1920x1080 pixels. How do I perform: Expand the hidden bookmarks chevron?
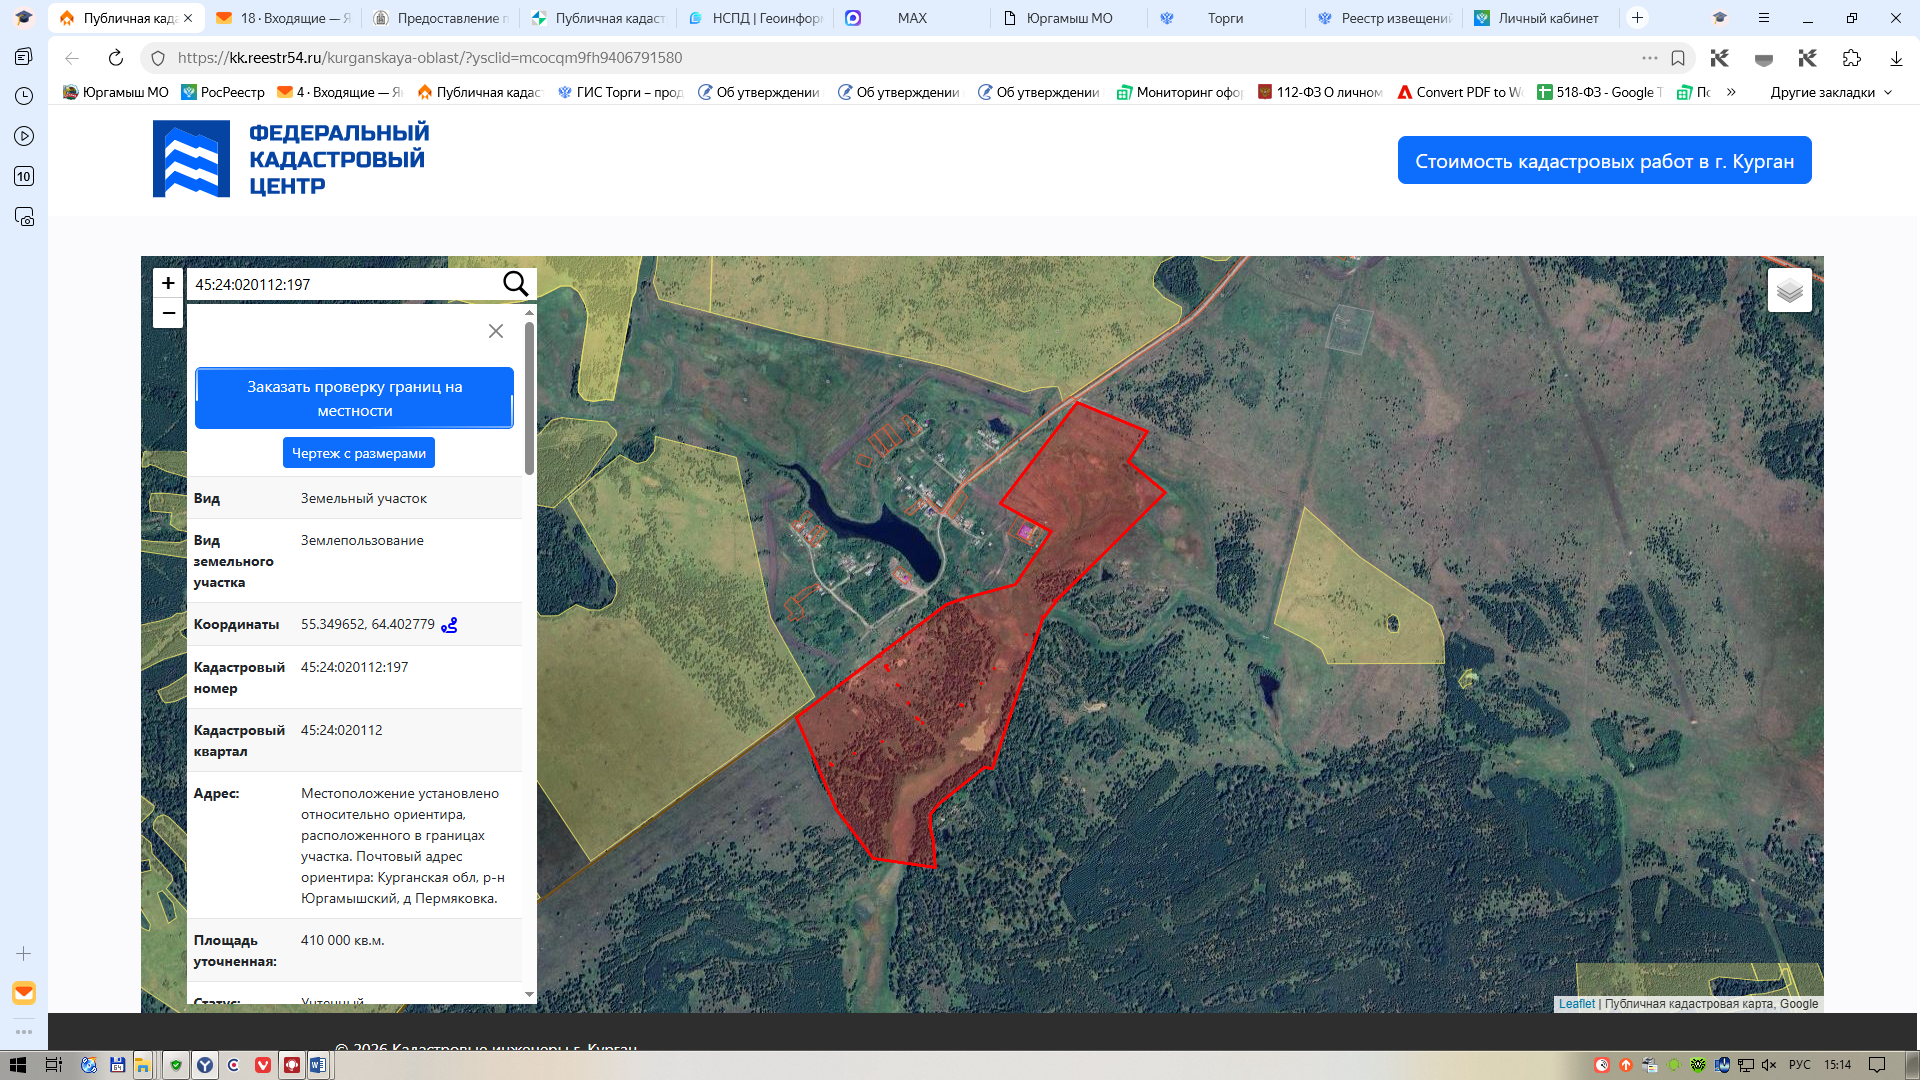click(x=1731, y=92)
